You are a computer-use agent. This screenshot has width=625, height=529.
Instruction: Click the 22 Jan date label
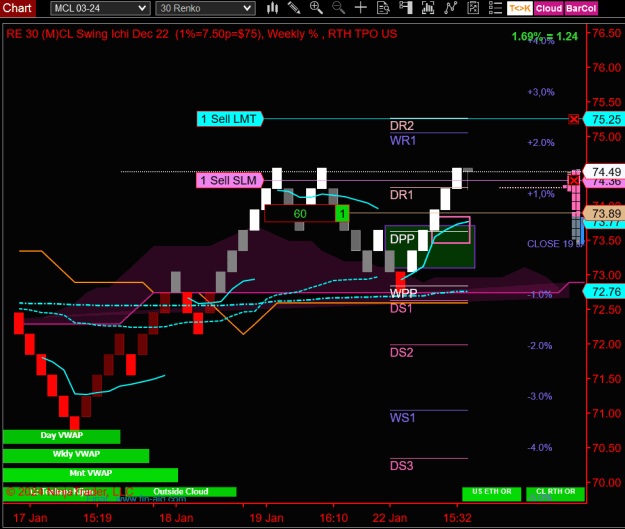(x=390, y=518)
